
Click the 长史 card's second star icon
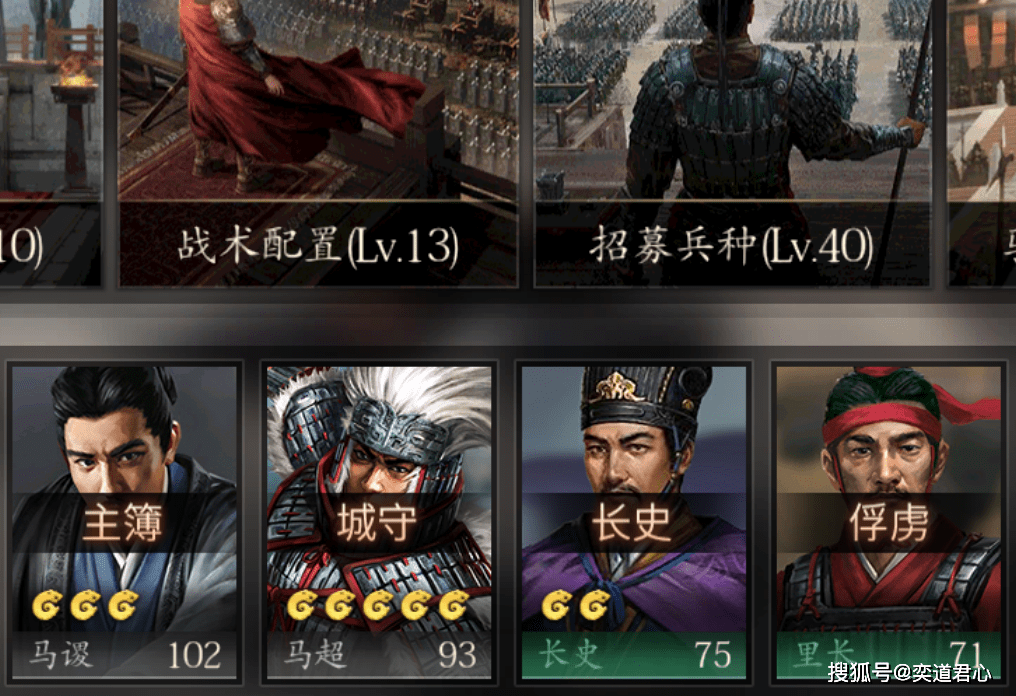coord(595,606)
